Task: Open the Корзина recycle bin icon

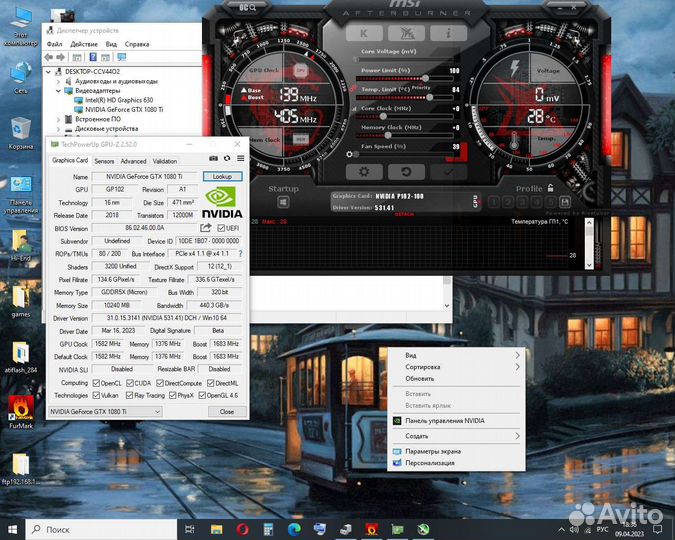Action: [21, 133]
